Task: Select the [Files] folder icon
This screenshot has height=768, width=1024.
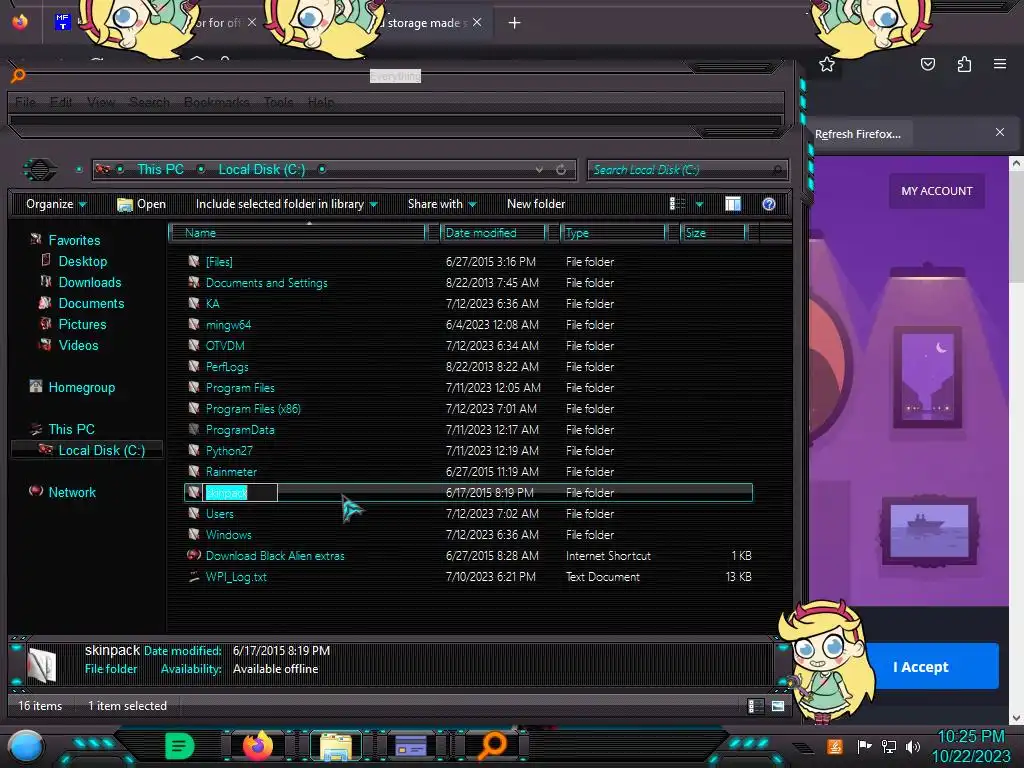Action: tap(194, 261)
